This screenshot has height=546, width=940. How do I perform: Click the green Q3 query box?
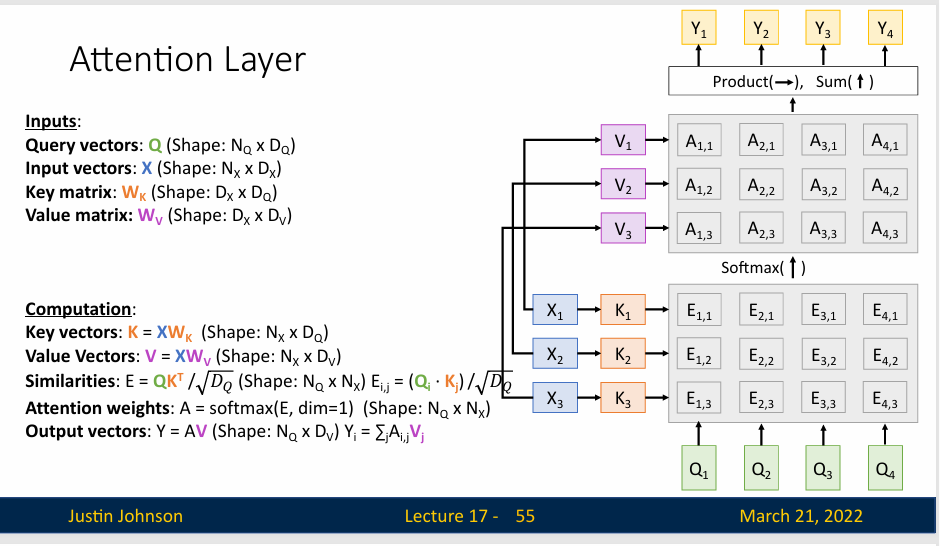823,467
